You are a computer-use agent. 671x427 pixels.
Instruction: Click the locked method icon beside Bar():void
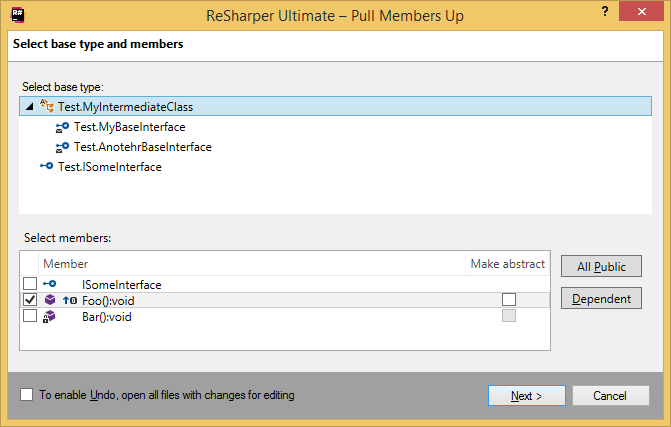(x=49, y=316)
